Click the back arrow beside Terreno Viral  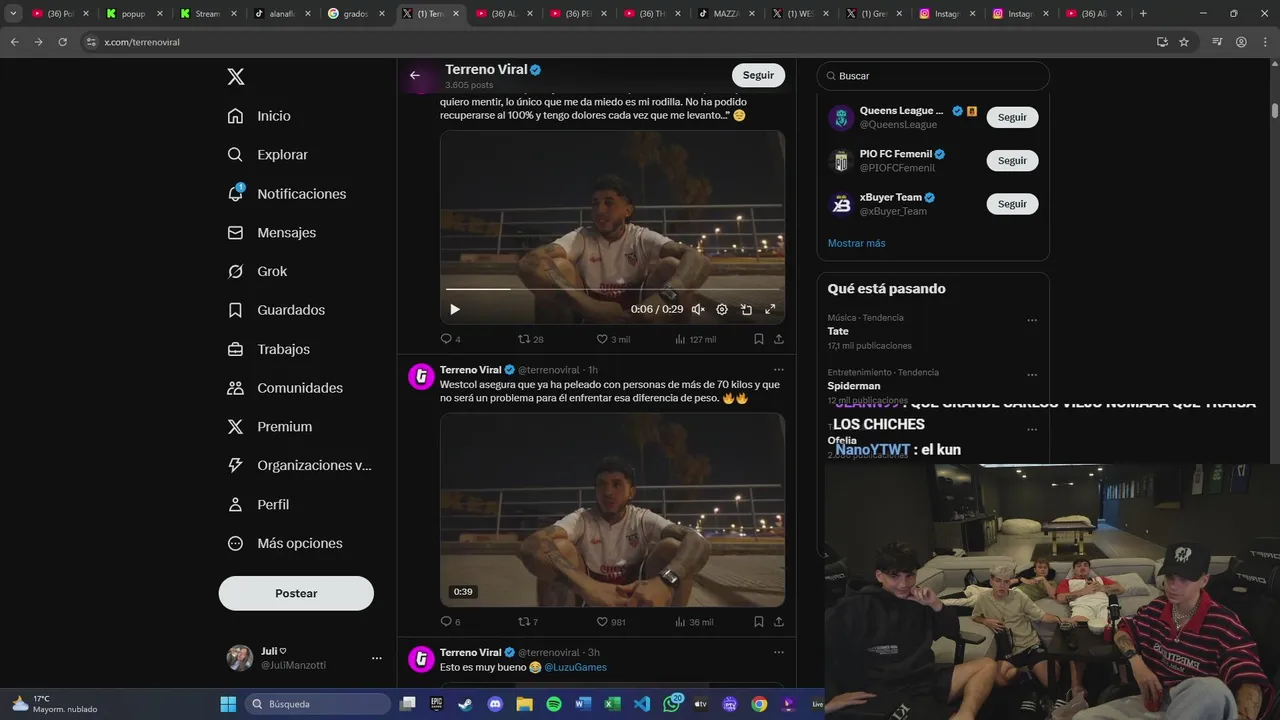tap(415, 75)
